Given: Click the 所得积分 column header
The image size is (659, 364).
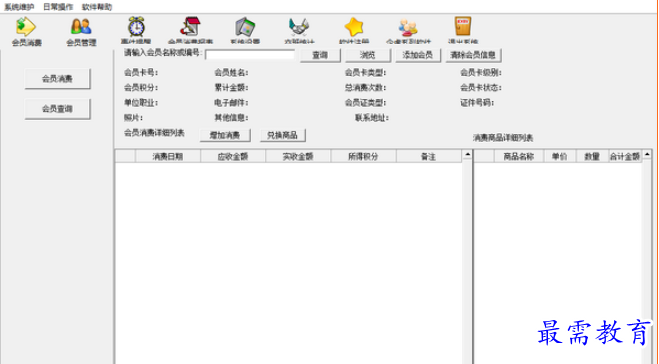Looking at the screenshot, I should coord(363,156).
